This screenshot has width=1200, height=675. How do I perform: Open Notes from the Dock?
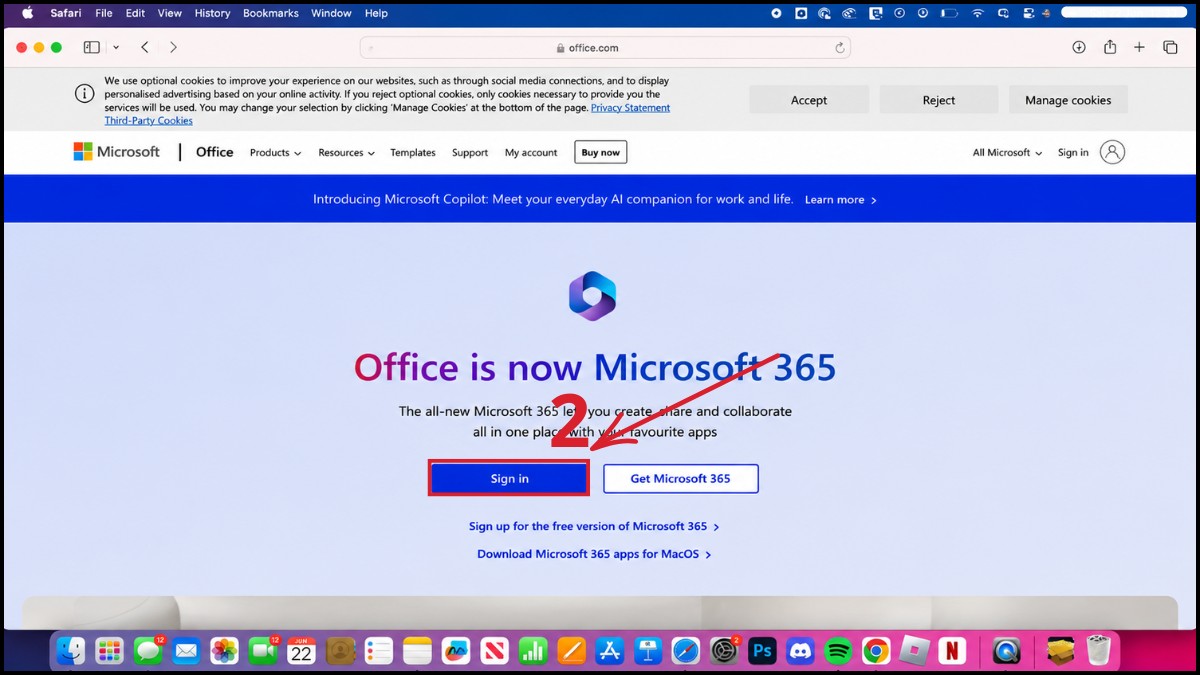(x=417, y=651)
